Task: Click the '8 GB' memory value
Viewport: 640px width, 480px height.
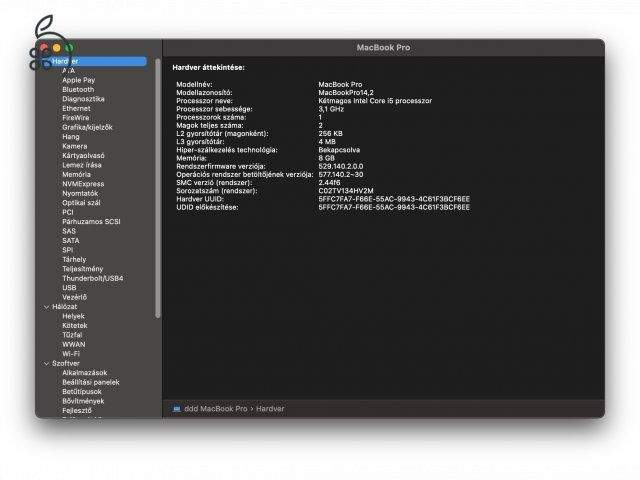Action: (327, 158)
